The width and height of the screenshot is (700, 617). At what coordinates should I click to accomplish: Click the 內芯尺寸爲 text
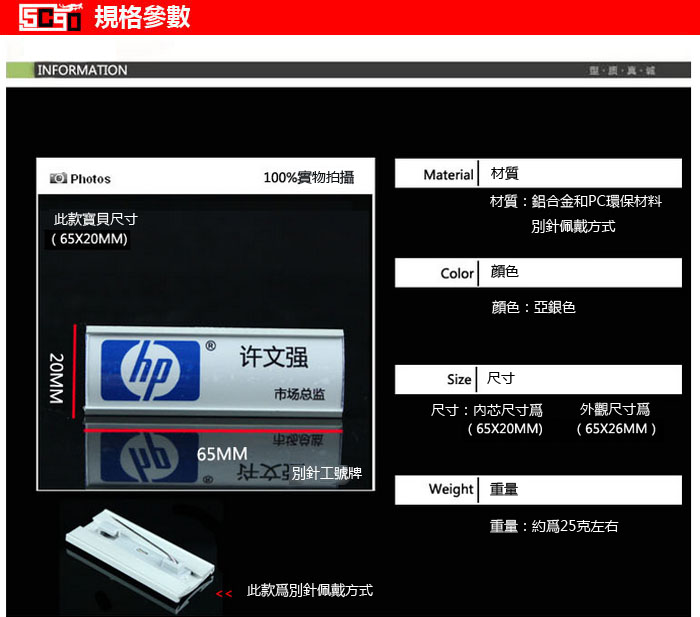tap(508, 410)
